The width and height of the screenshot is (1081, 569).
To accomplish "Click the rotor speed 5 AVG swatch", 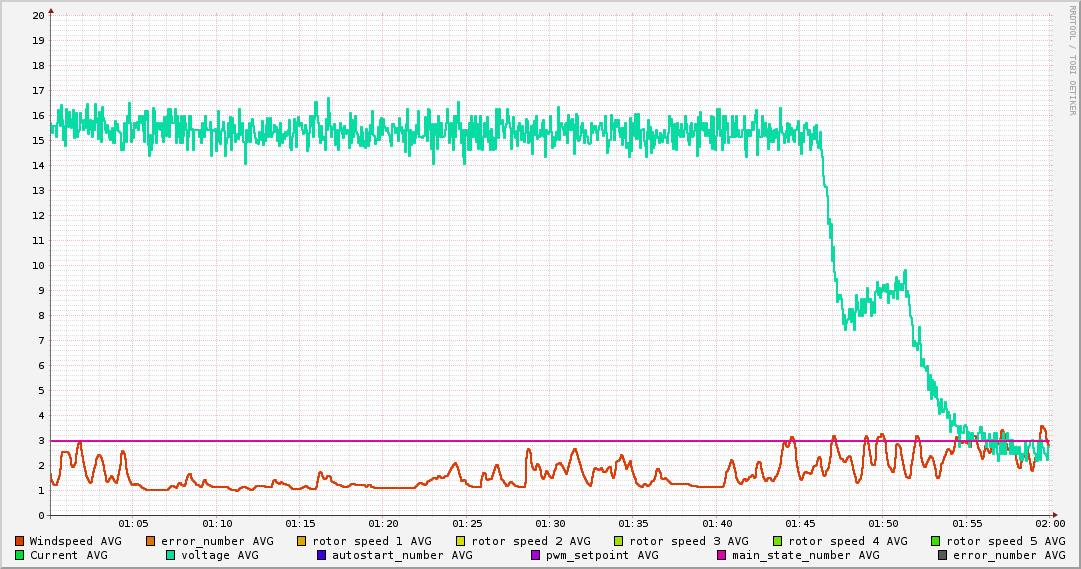I will pyautogui.click(x=936, y=541).
